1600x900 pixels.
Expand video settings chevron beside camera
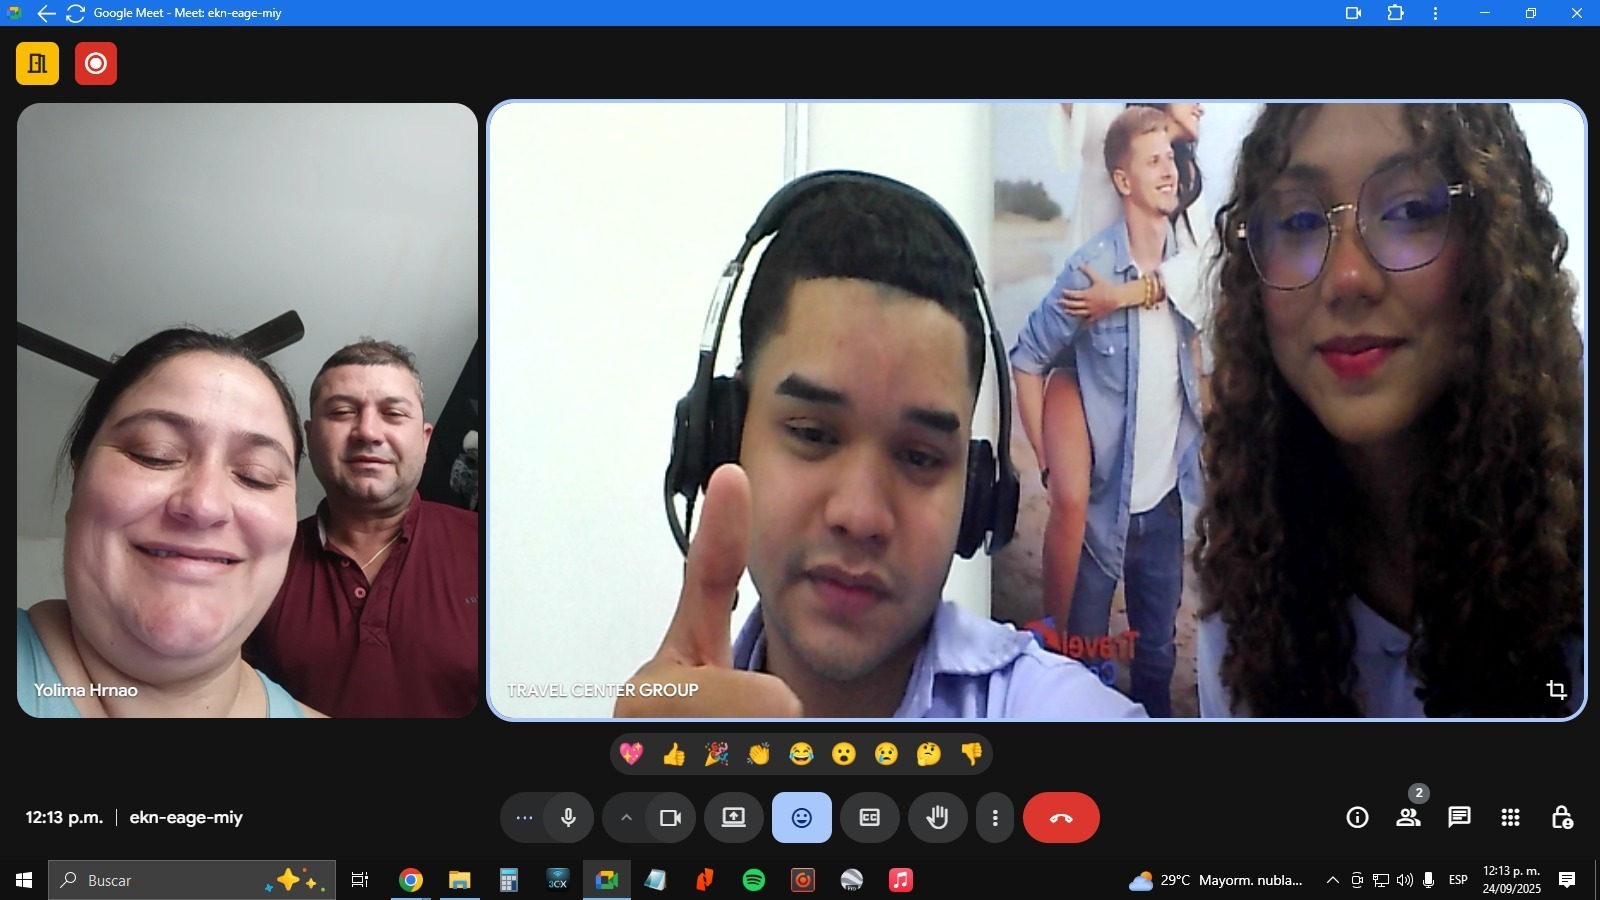(626, 818)
